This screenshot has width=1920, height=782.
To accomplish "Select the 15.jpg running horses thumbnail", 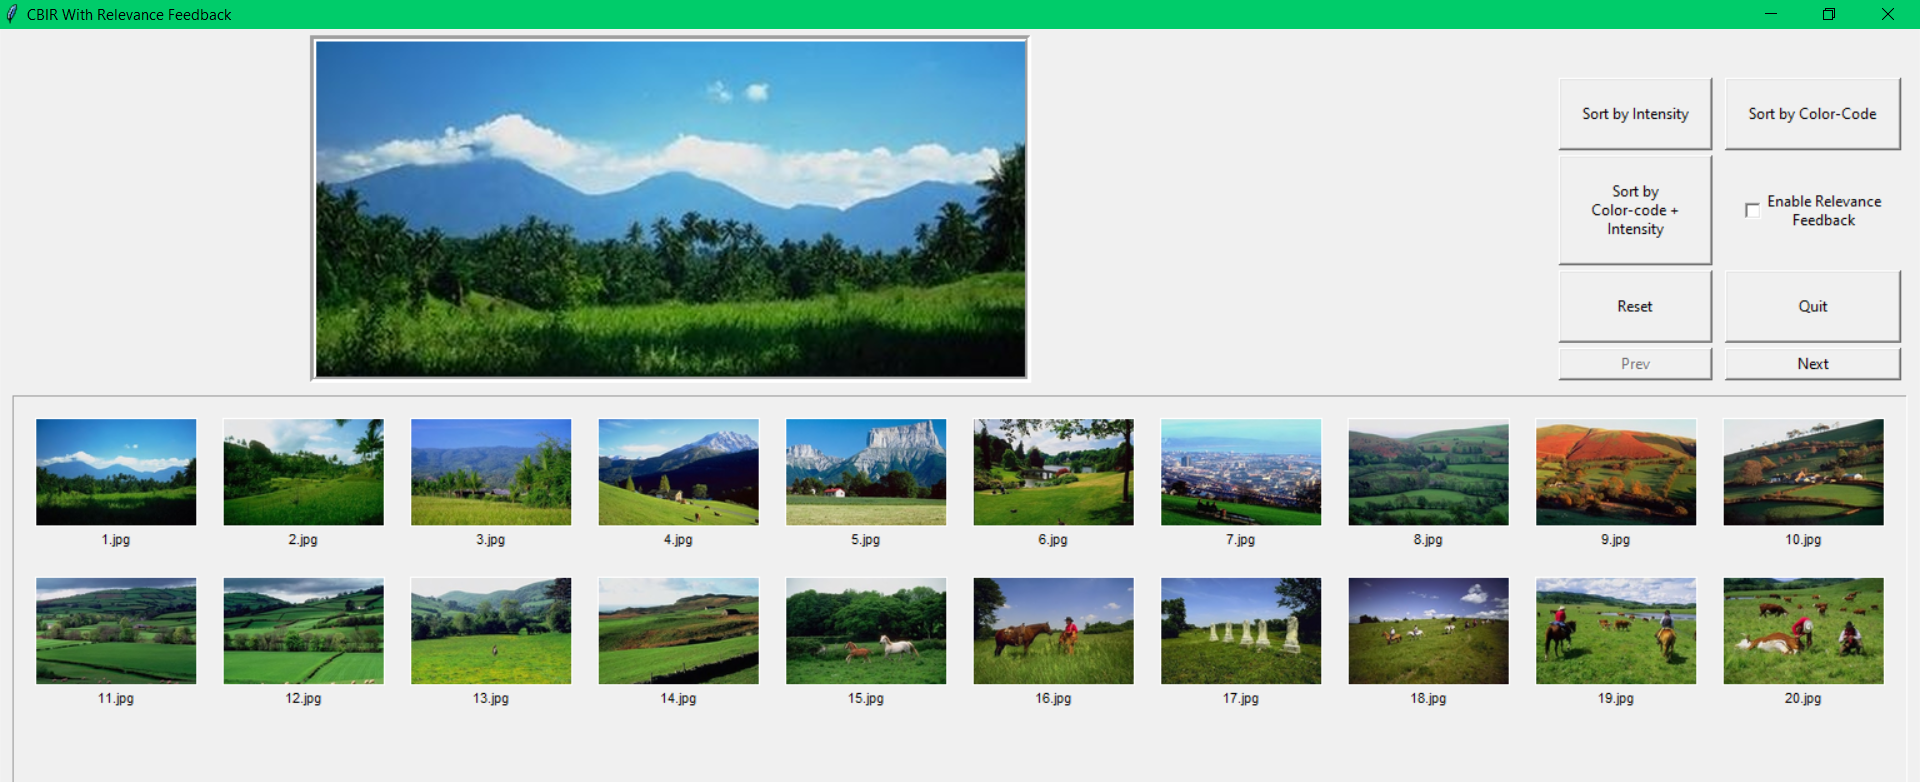I will click(x=866, y=631).
